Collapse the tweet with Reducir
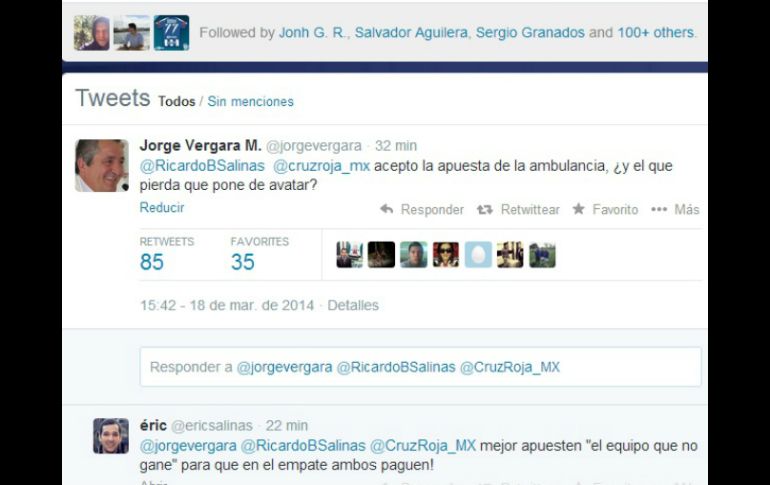The width and height of the screenshot is (770, 485). [x=162, y=208]
